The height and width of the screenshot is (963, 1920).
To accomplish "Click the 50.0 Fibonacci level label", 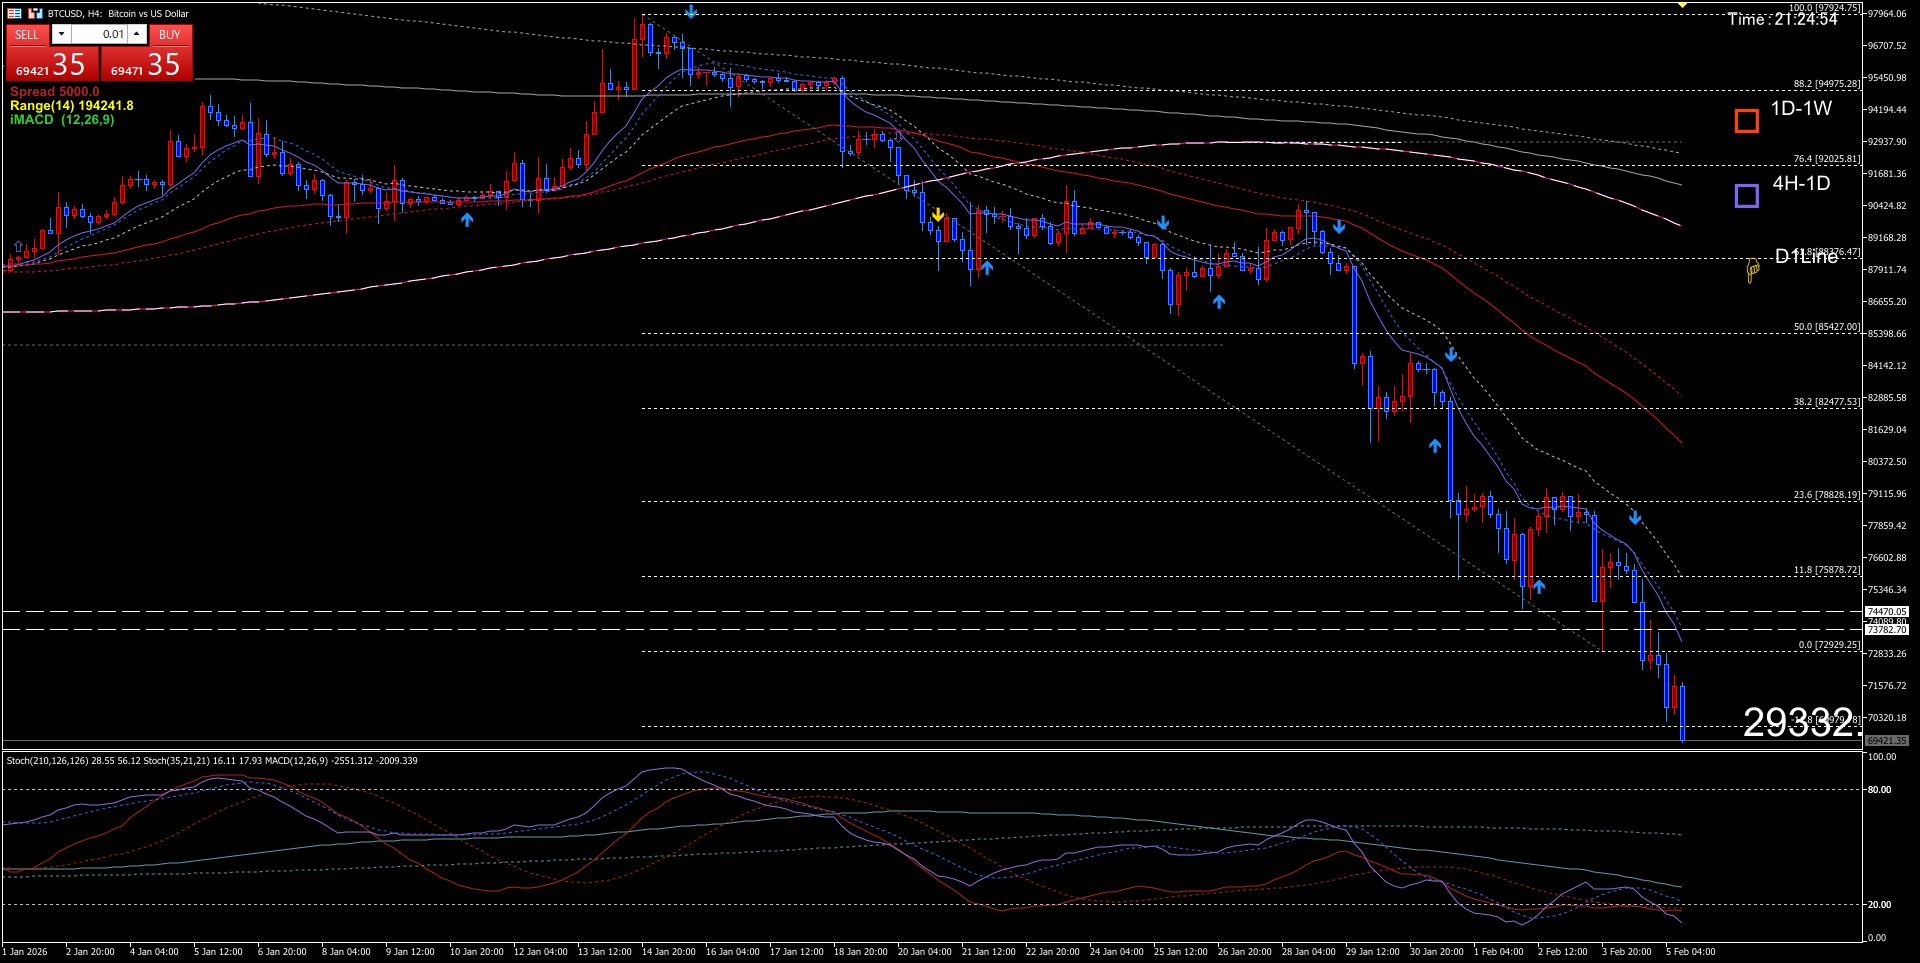I will click(x=1826, y=327).
